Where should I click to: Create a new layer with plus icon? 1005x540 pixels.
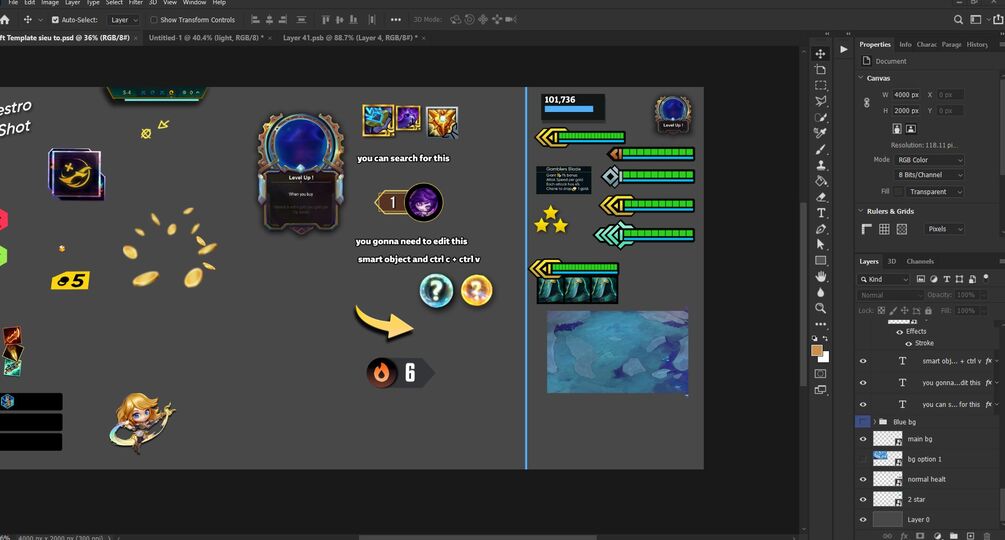click(970, 536)
